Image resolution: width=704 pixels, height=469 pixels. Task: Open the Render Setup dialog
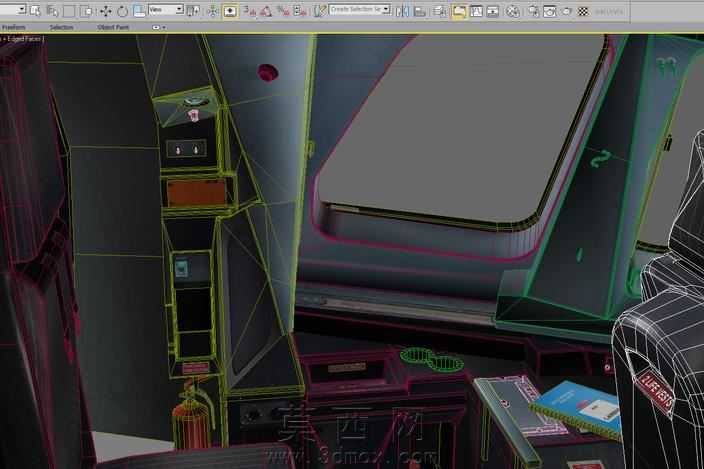(x=533, y=11)
